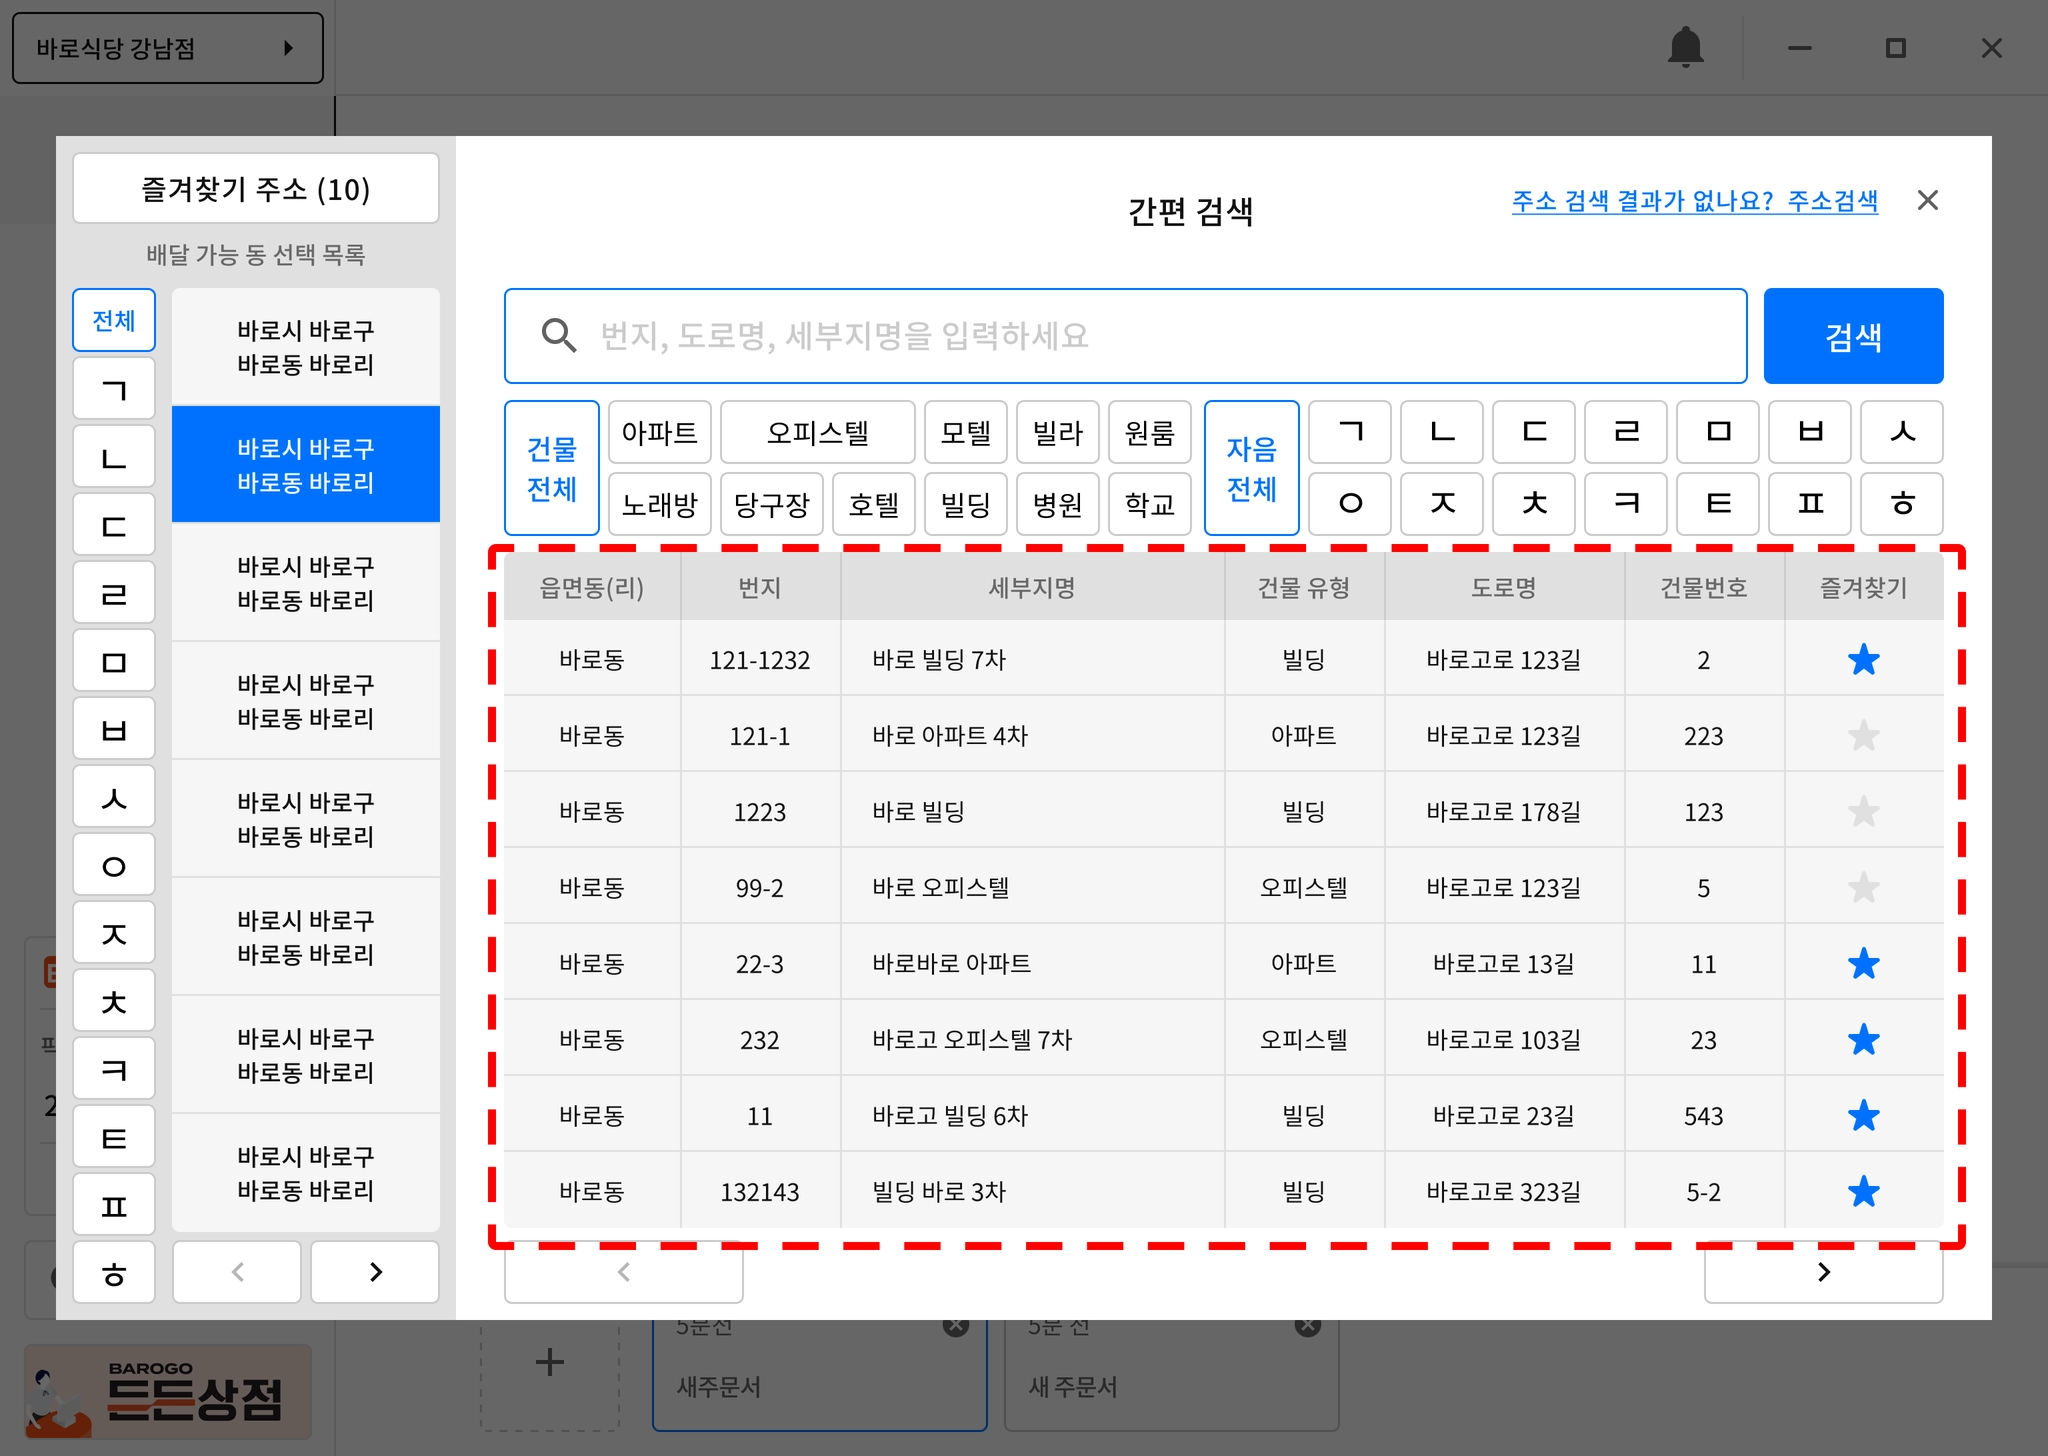The height and width of the screenshot is (1456, 2048).
Task: Click the BAROGO 든든상점 banner
Action: pos(168,1391)
